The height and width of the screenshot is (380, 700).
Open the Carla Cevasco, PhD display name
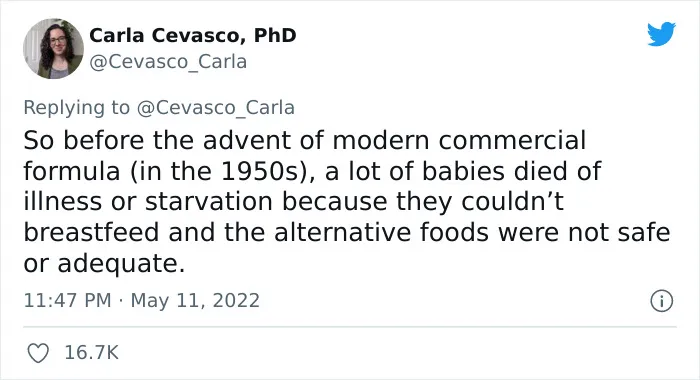click(x=192, y=35)
